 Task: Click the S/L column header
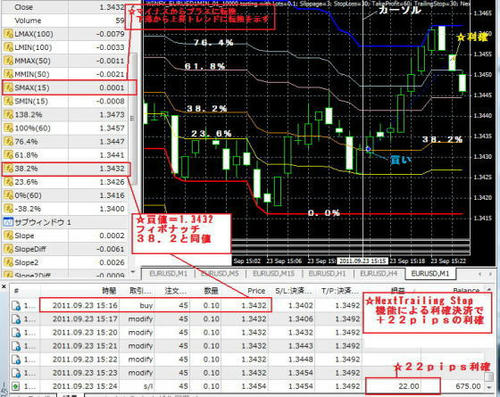(x=293, y=291)
